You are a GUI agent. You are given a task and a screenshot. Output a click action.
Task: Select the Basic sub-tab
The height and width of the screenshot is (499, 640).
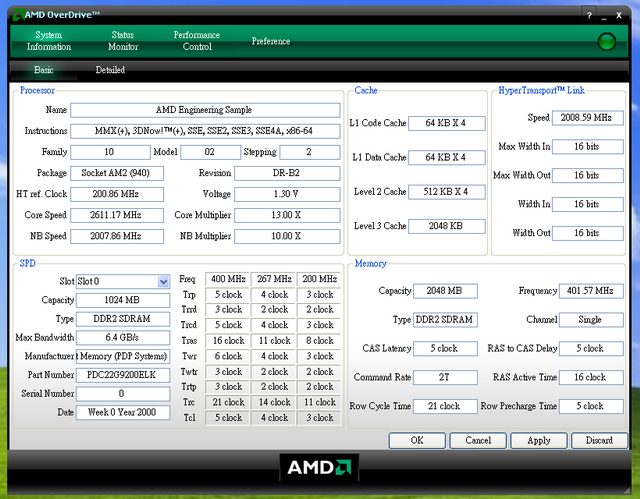(x=44, y=70)
